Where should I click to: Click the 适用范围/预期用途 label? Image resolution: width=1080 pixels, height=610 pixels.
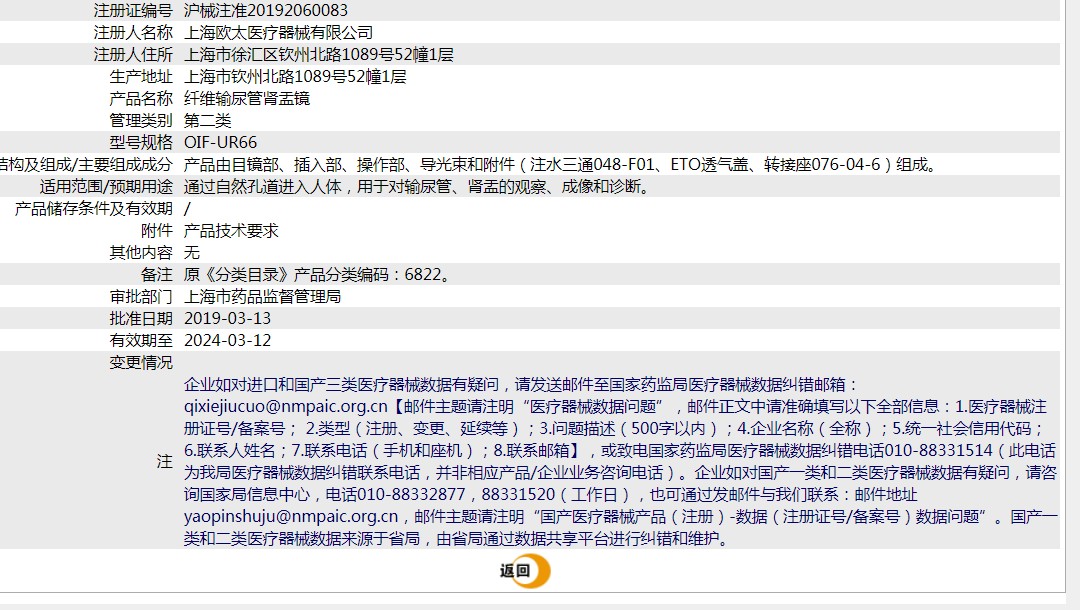(106, 187)
